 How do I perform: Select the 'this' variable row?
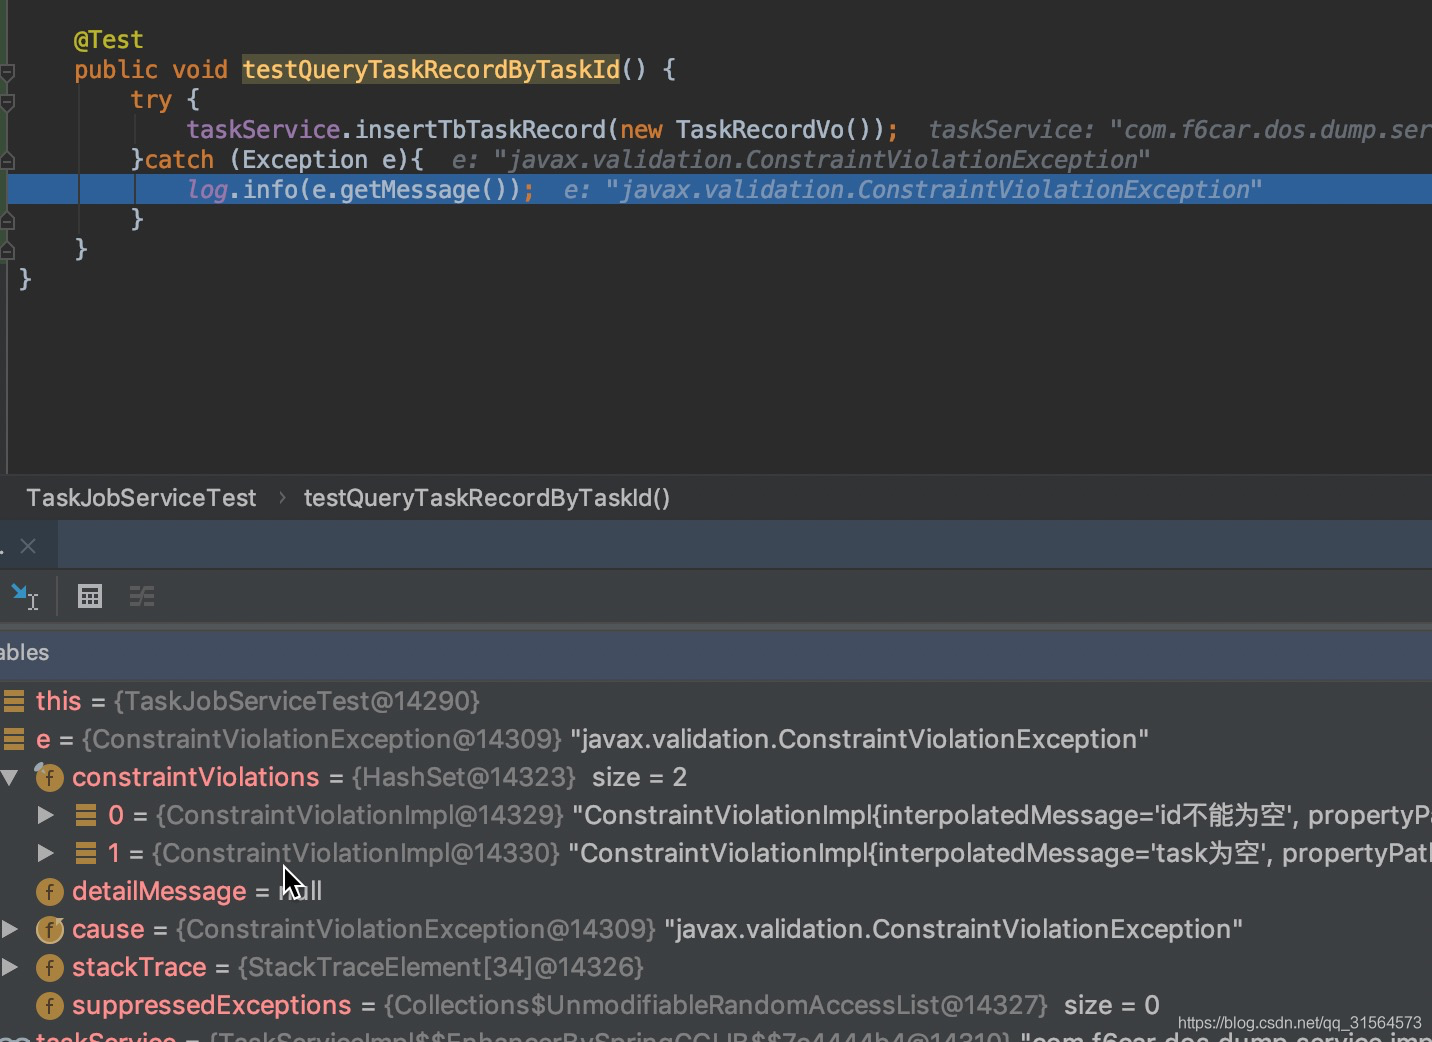tap(716, 701)
